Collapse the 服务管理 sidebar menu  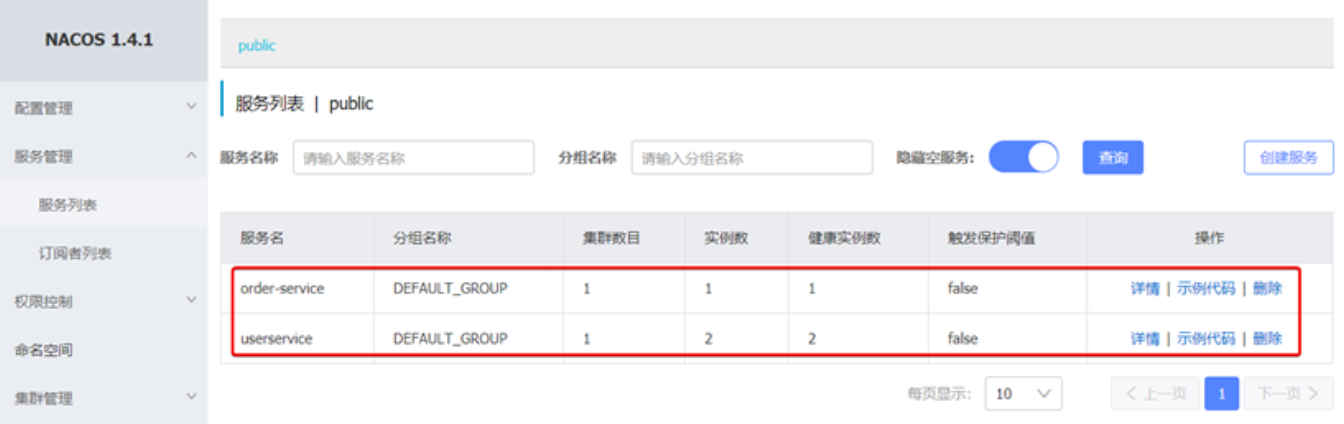[x=103, y=157]
